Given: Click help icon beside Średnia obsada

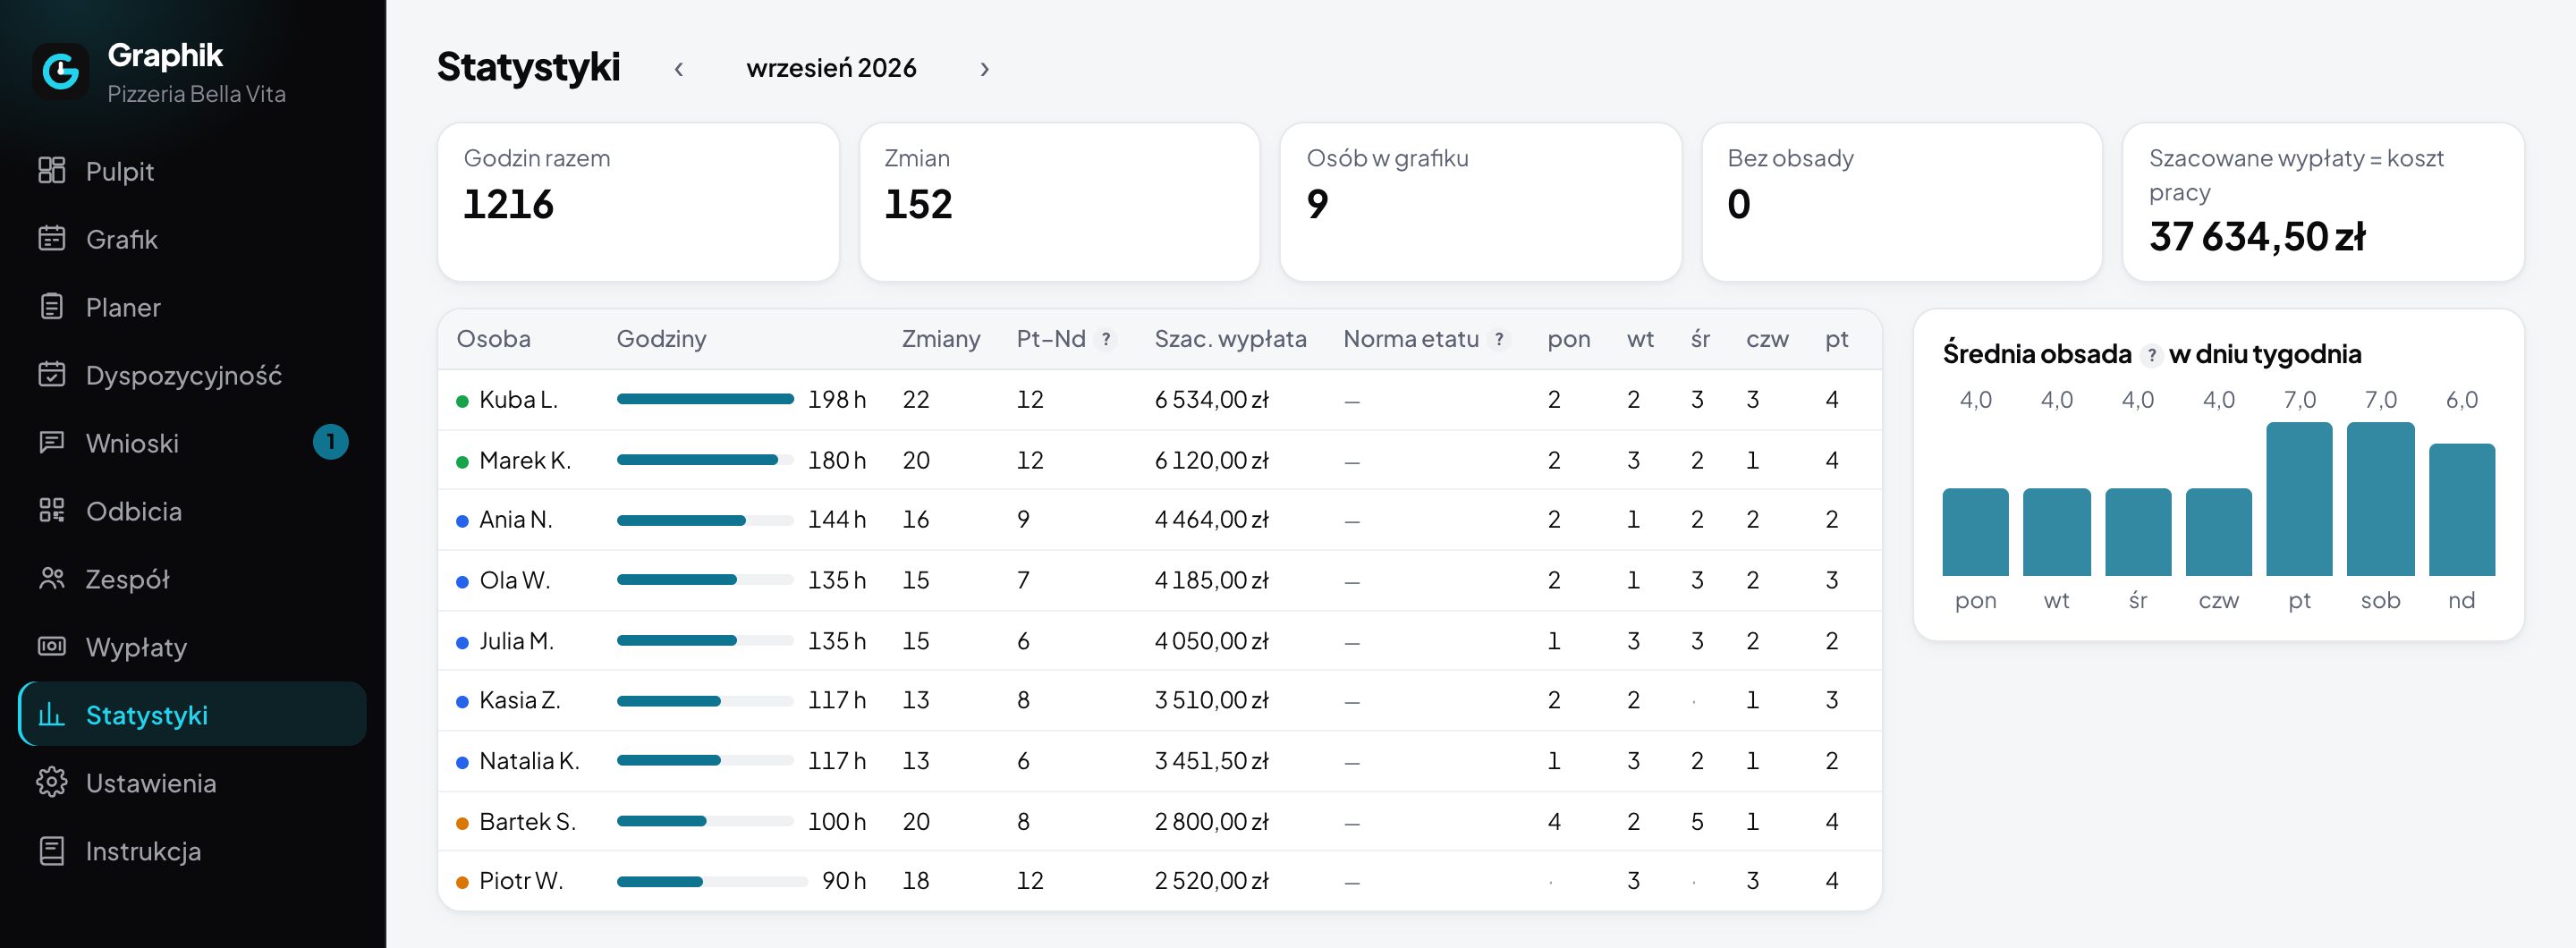Looking at the screenshot, I should tap(2151, 354).
